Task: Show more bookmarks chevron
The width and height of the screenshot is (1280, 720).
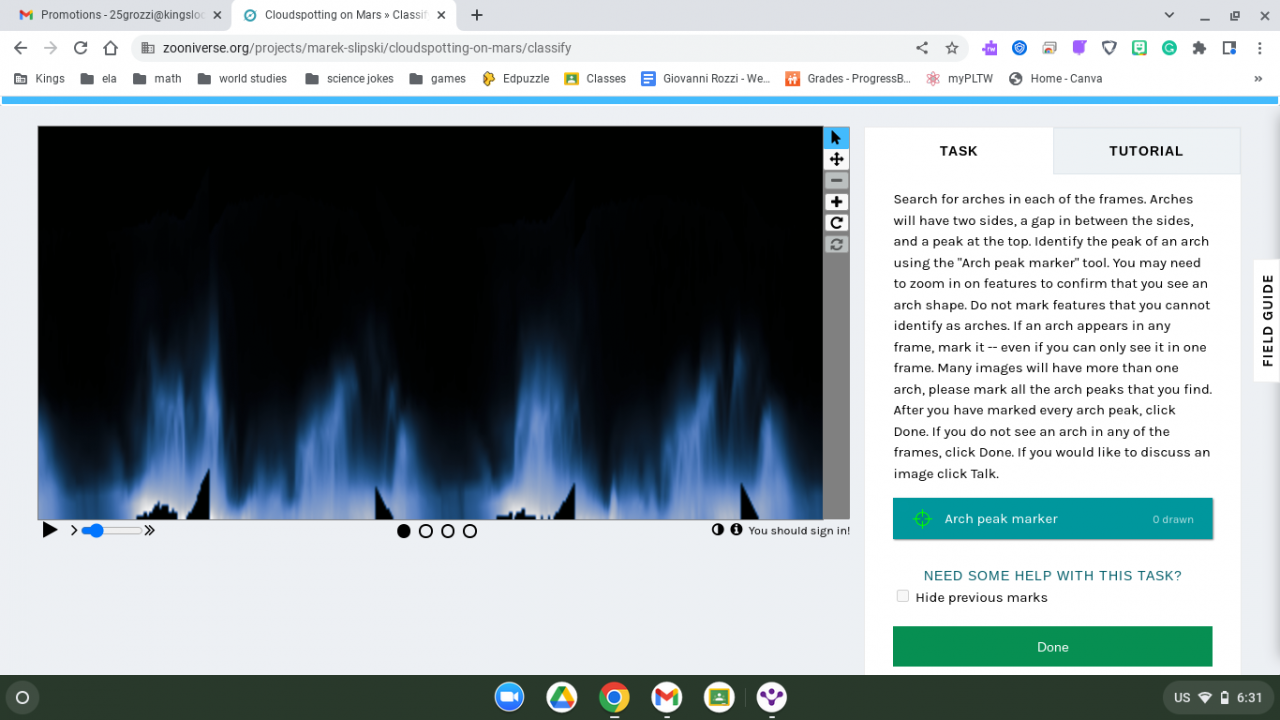Action: coord(1258,78)
